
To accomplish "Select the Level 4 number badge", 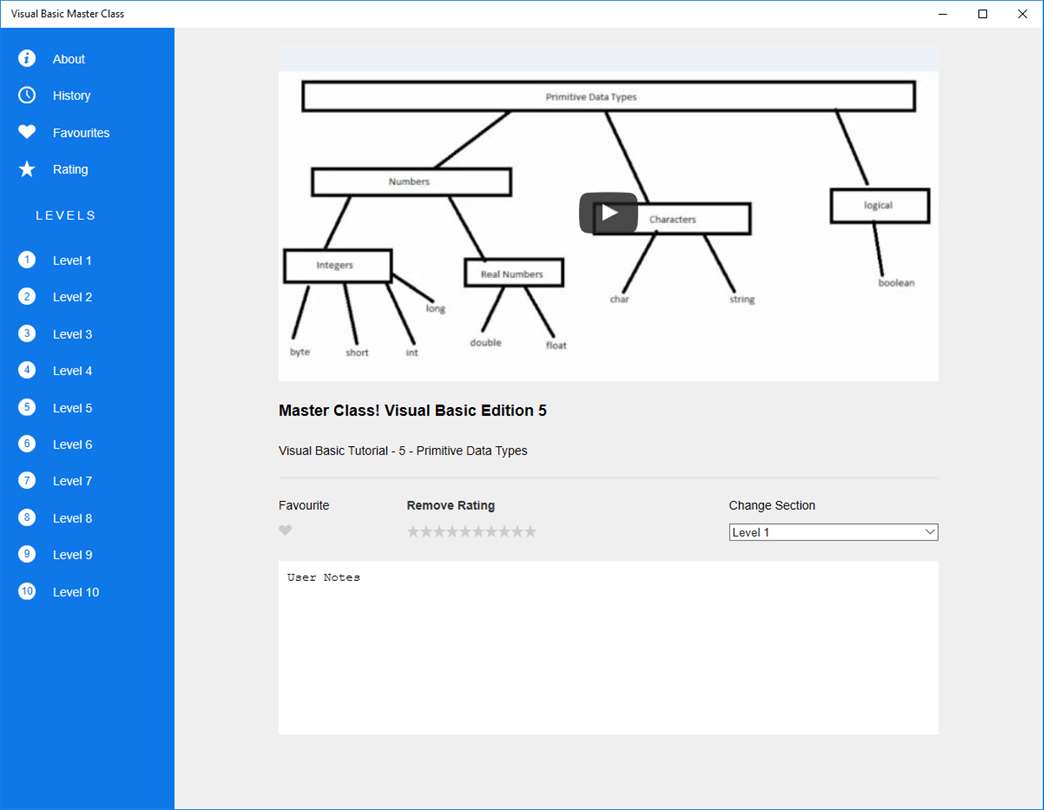I will [x=27, y=370].
